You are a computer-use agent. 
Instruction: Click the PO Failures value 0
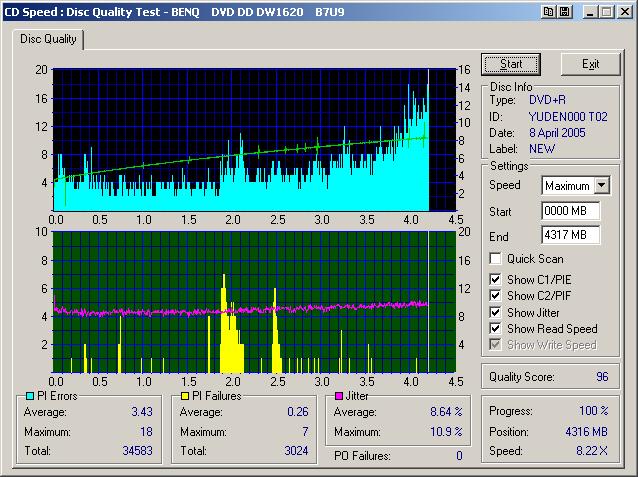click(x=459, y=456)
